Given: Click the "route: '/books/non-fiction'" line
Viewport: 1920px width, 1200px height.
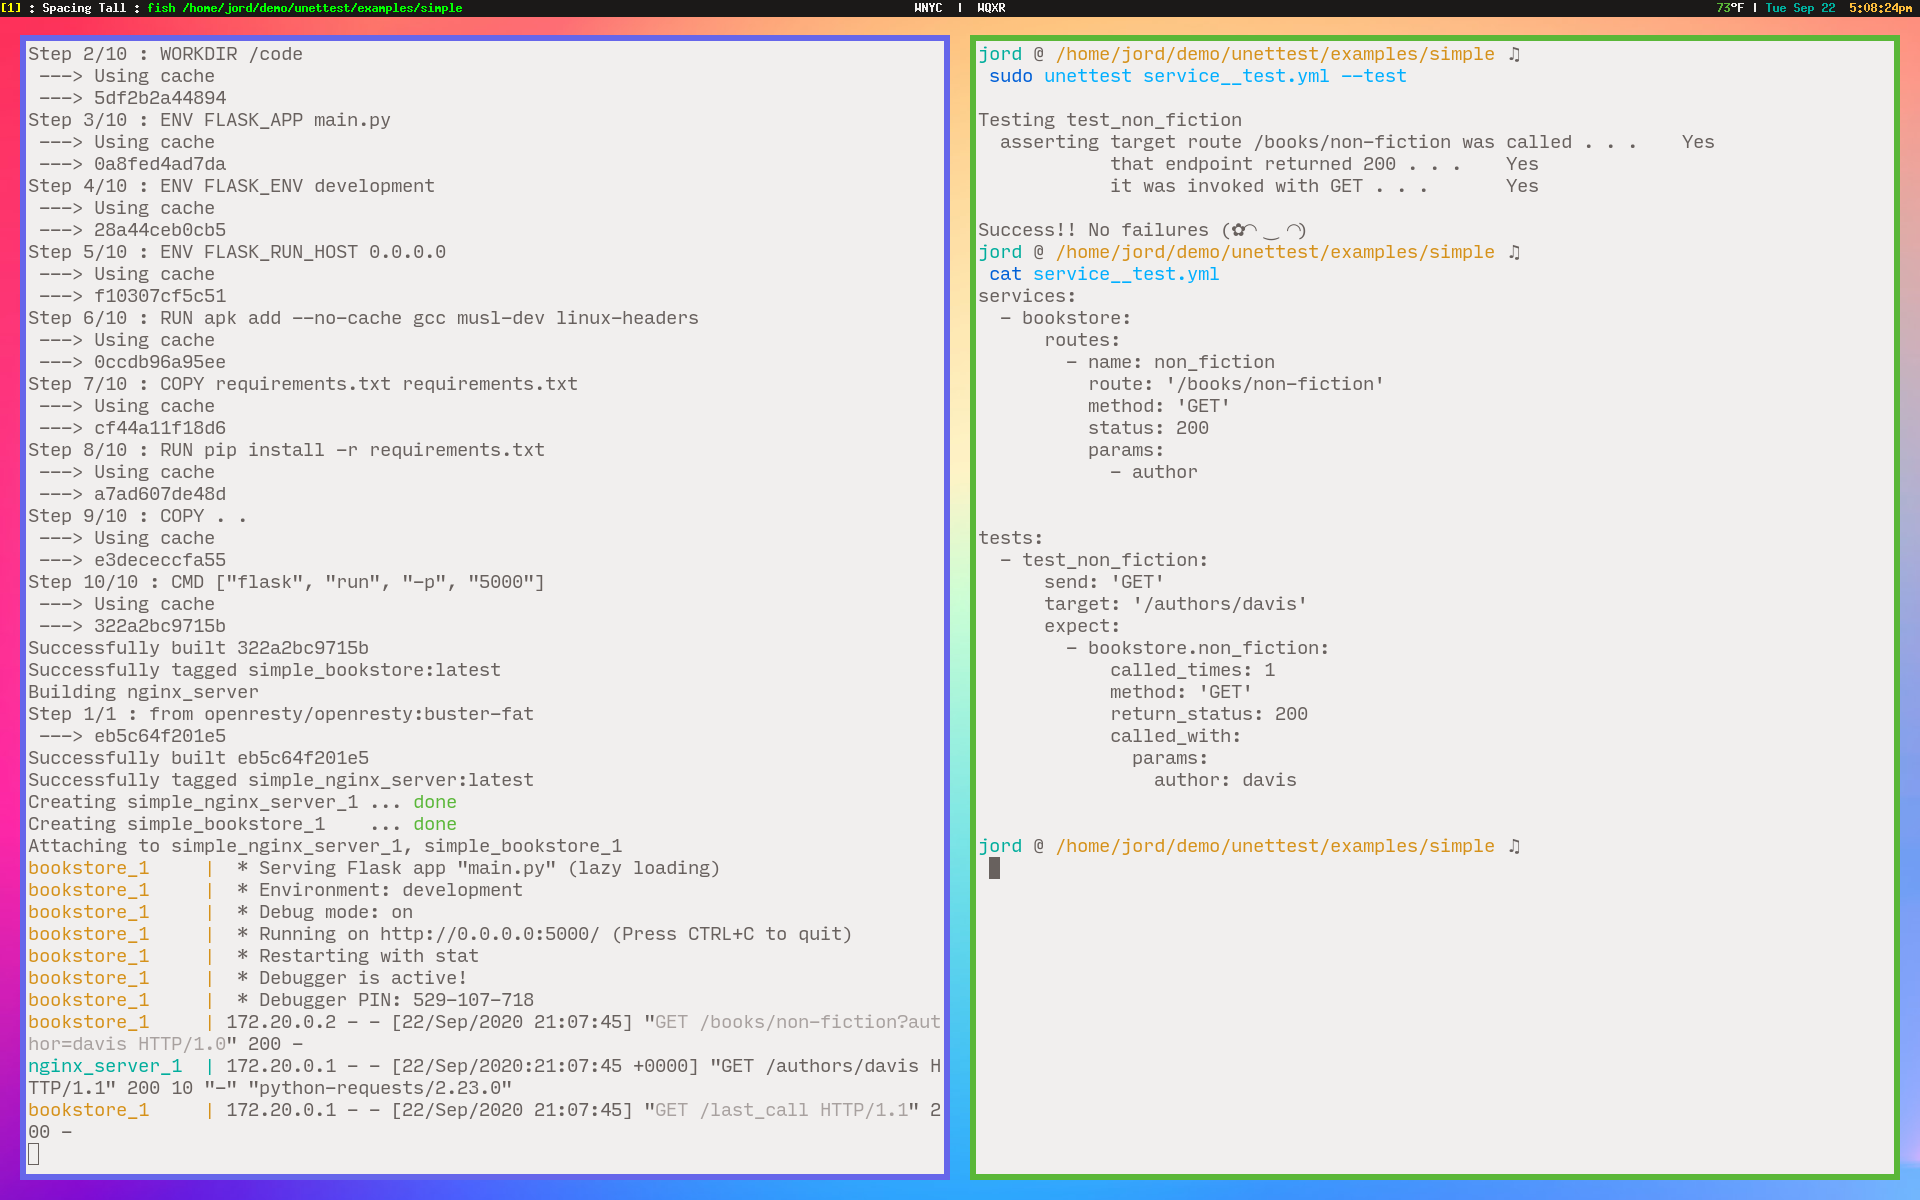Looking at the screenshot, I should coord(1236,384).
